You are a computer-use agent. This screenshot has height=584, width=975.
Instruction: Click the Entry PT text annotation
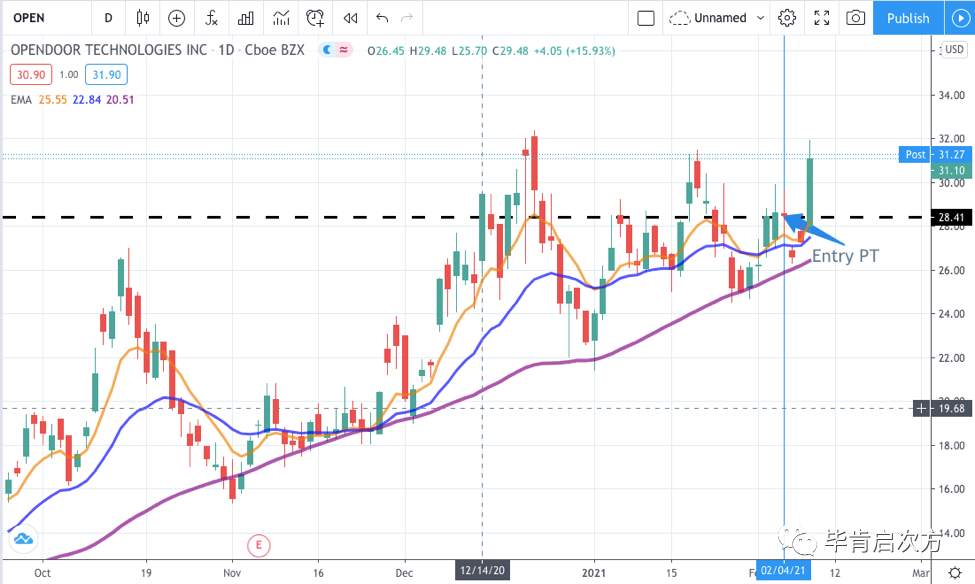[845, 256]
